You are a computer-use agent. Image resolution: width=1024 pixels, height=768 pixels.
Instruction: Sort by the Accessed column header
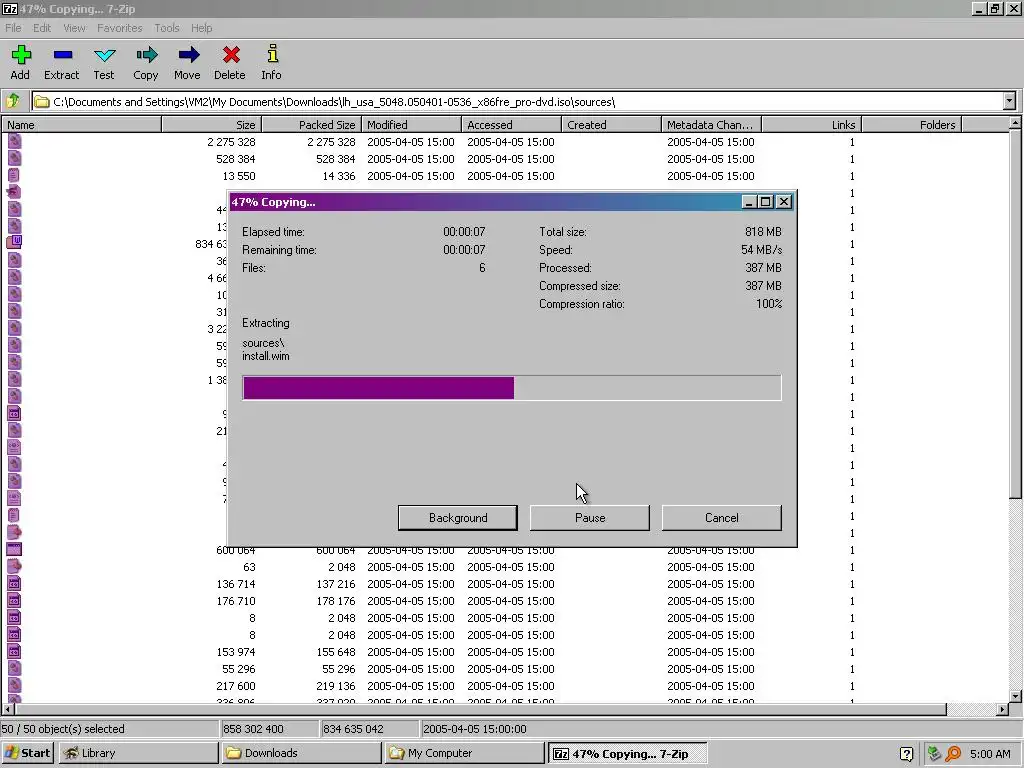pos(511,125)
